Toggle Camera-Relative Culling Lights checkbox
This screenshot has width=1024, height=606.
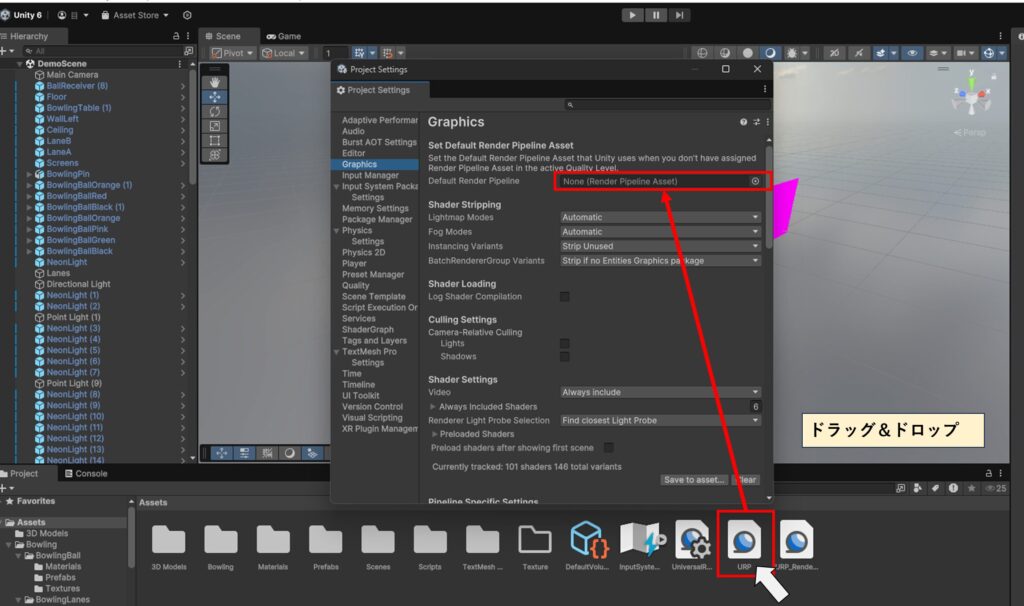coord(564,343)
